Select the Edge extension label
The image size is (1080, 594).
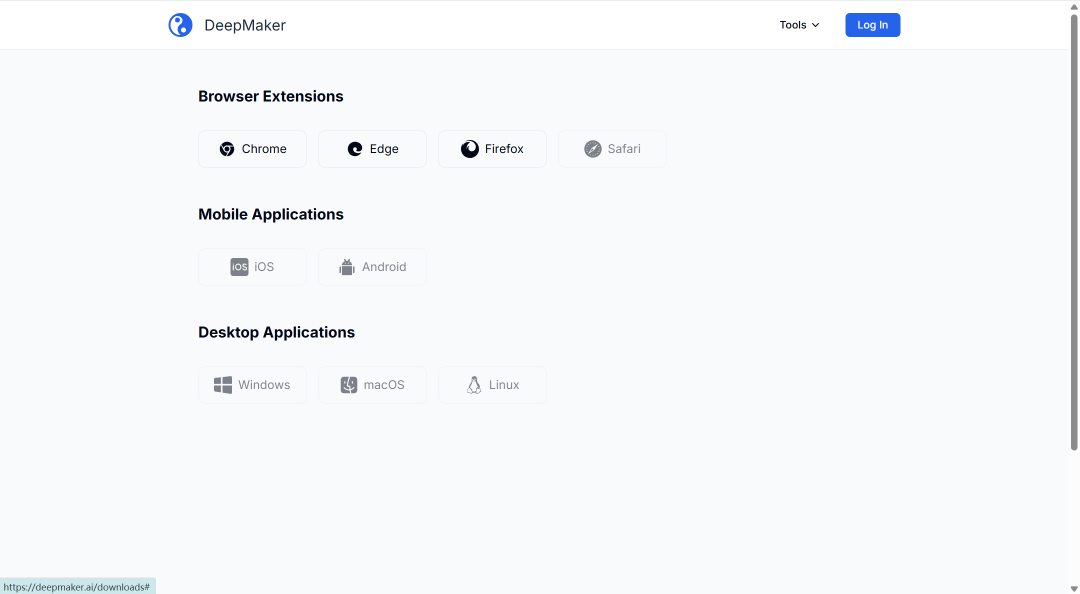point(384,149)
